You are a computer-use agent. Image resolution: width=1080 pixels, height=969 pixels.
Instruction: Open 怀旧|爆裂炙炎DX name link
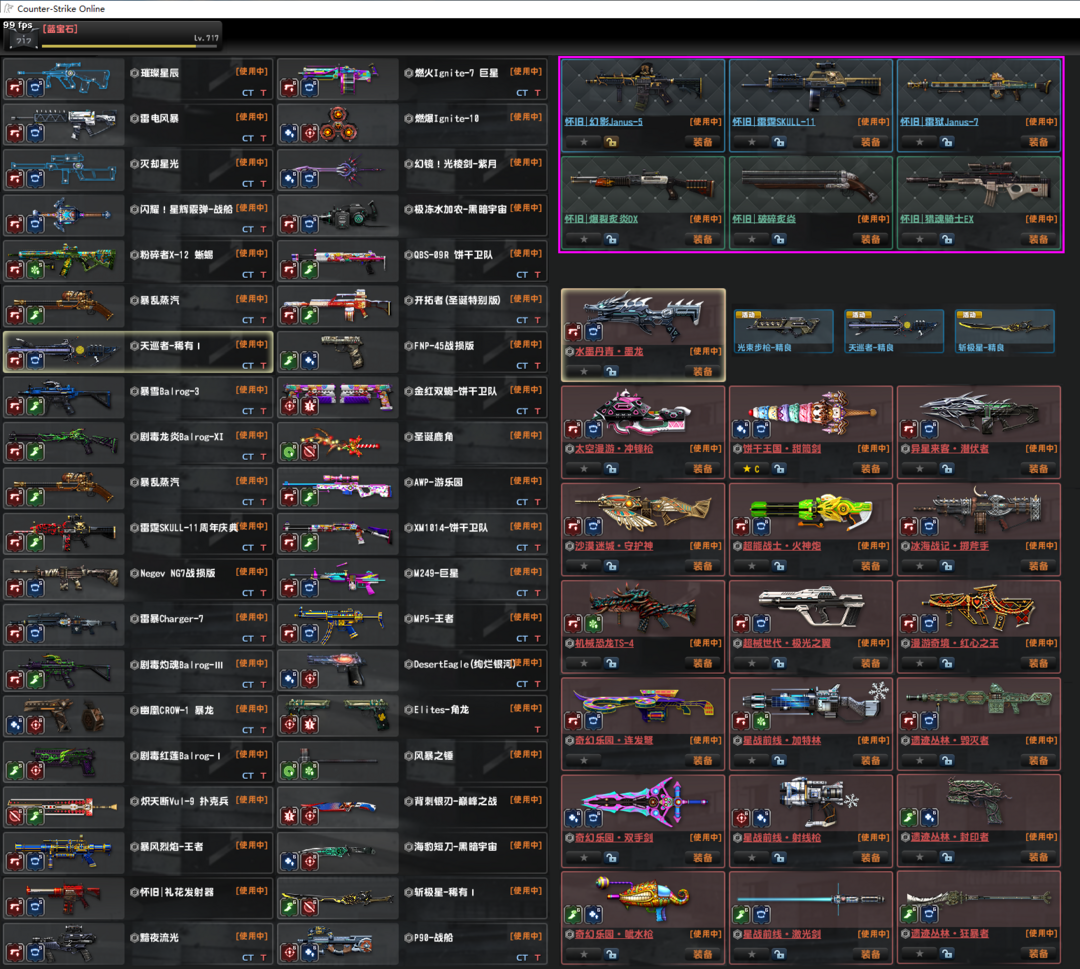click(x=601, y=219)
